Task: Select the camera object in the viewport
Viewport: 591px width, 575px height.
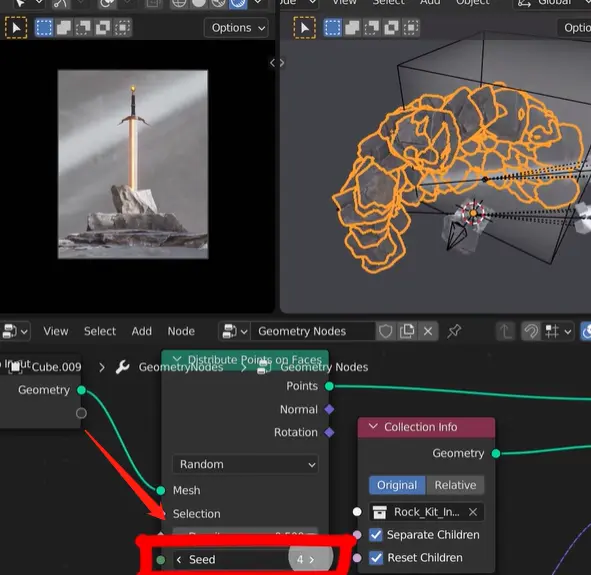Action: 457,236
